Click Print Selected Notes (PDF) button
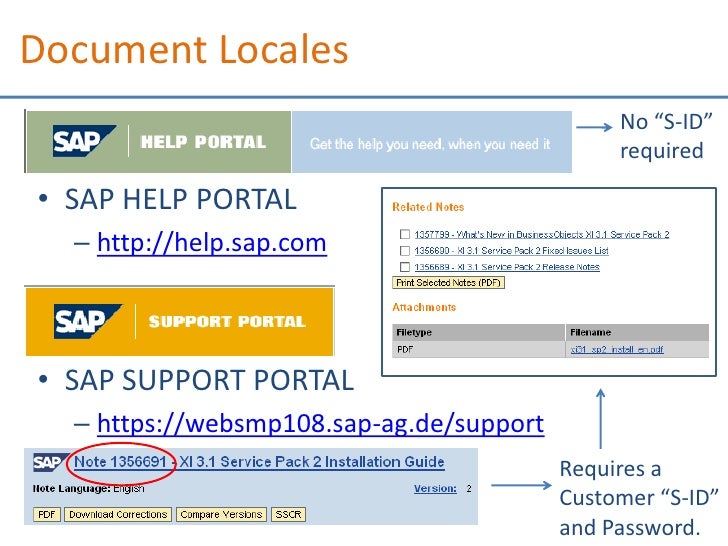Image resolution: width=728 pixels, height=546 pixels. pos(448,282)
